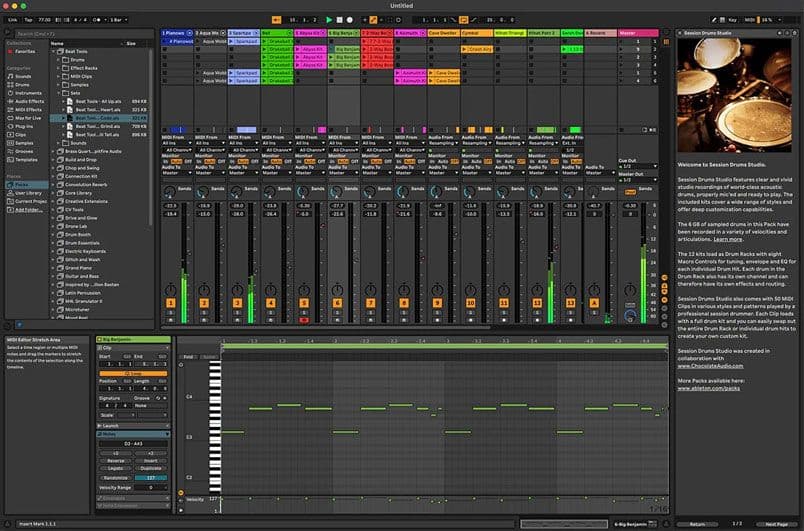Toggle the computer MIDI keyboard icon

coord(722,20)
